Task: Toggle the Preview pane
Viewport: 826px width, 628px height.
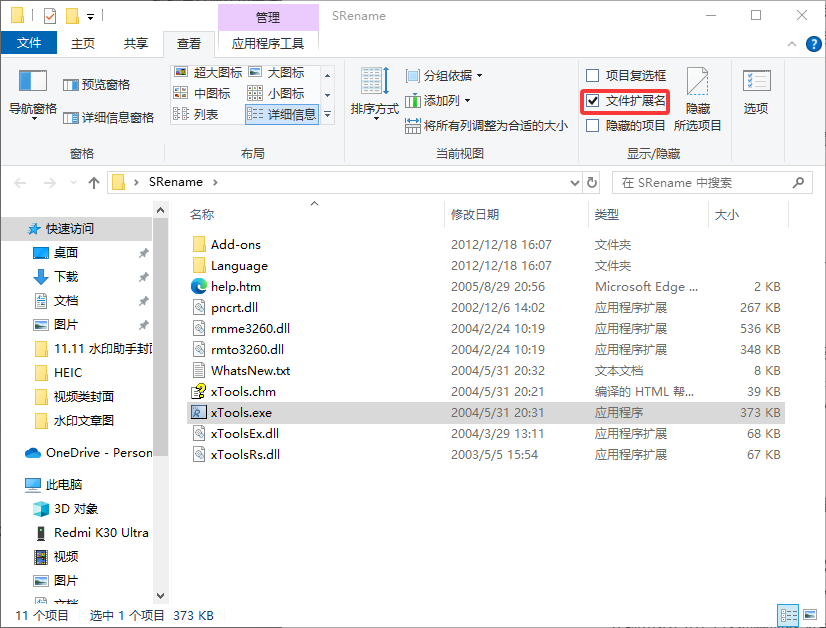Action: 96,85
